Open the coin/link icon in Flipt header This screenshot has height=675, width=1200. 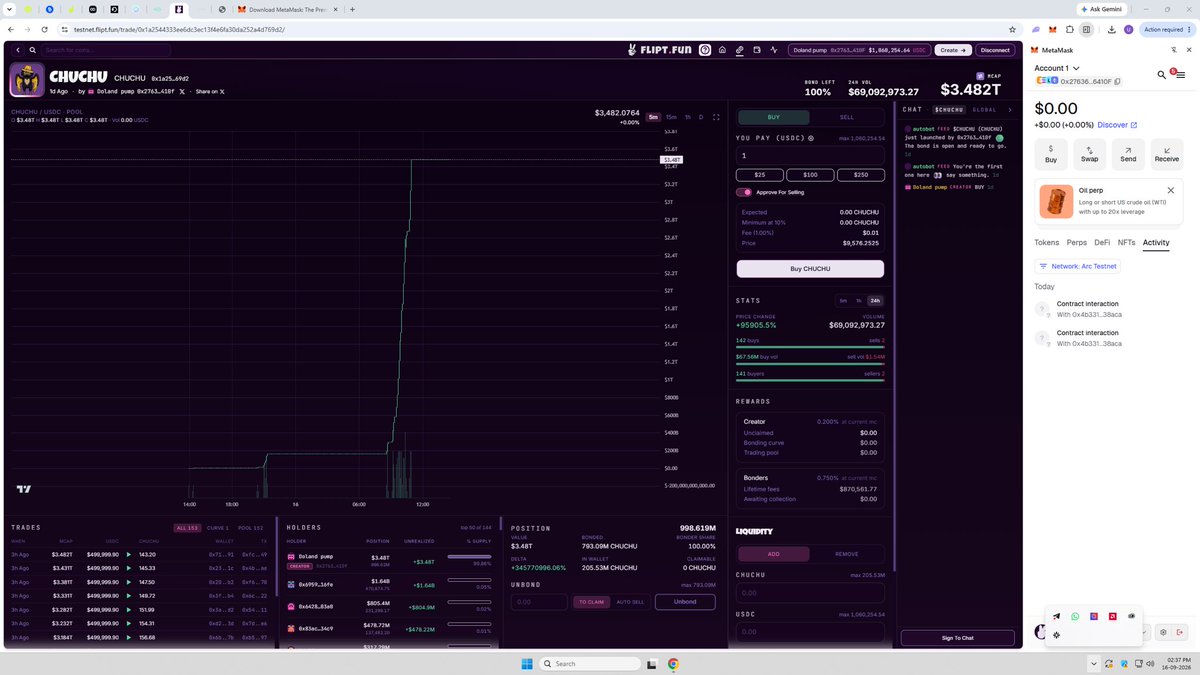coord(739,50)
